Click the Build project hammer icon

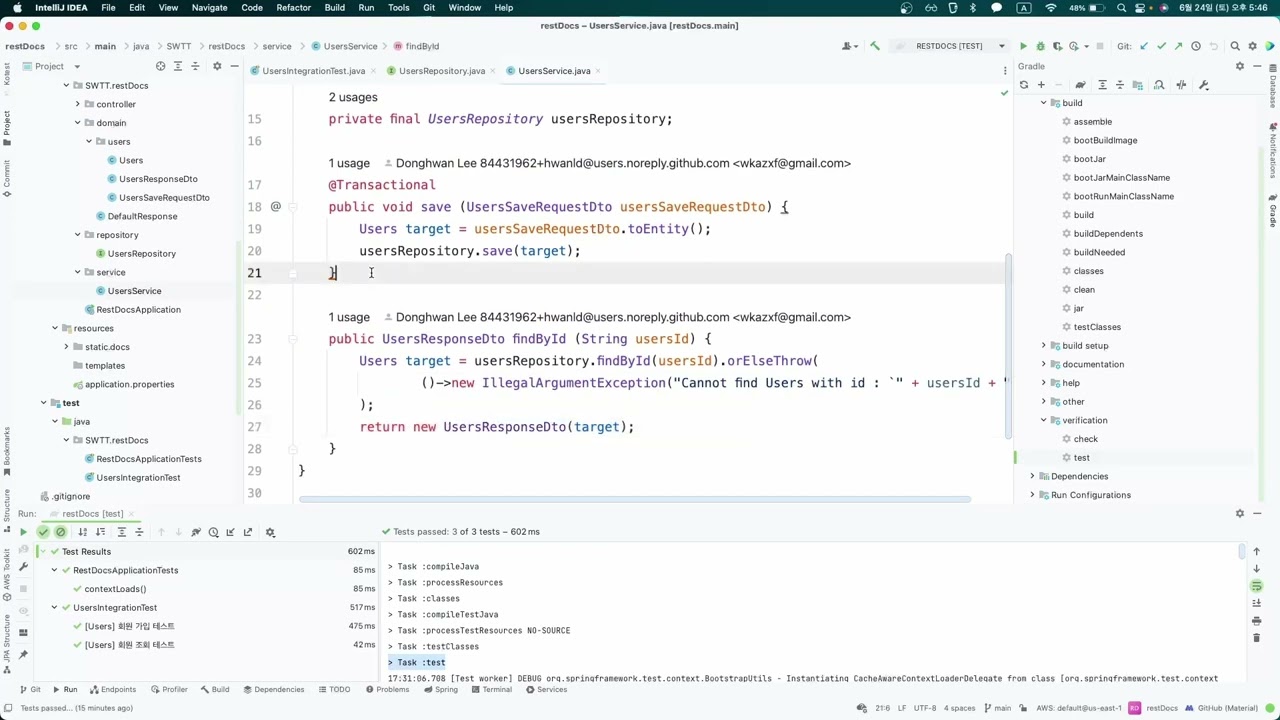pos(875,46)
